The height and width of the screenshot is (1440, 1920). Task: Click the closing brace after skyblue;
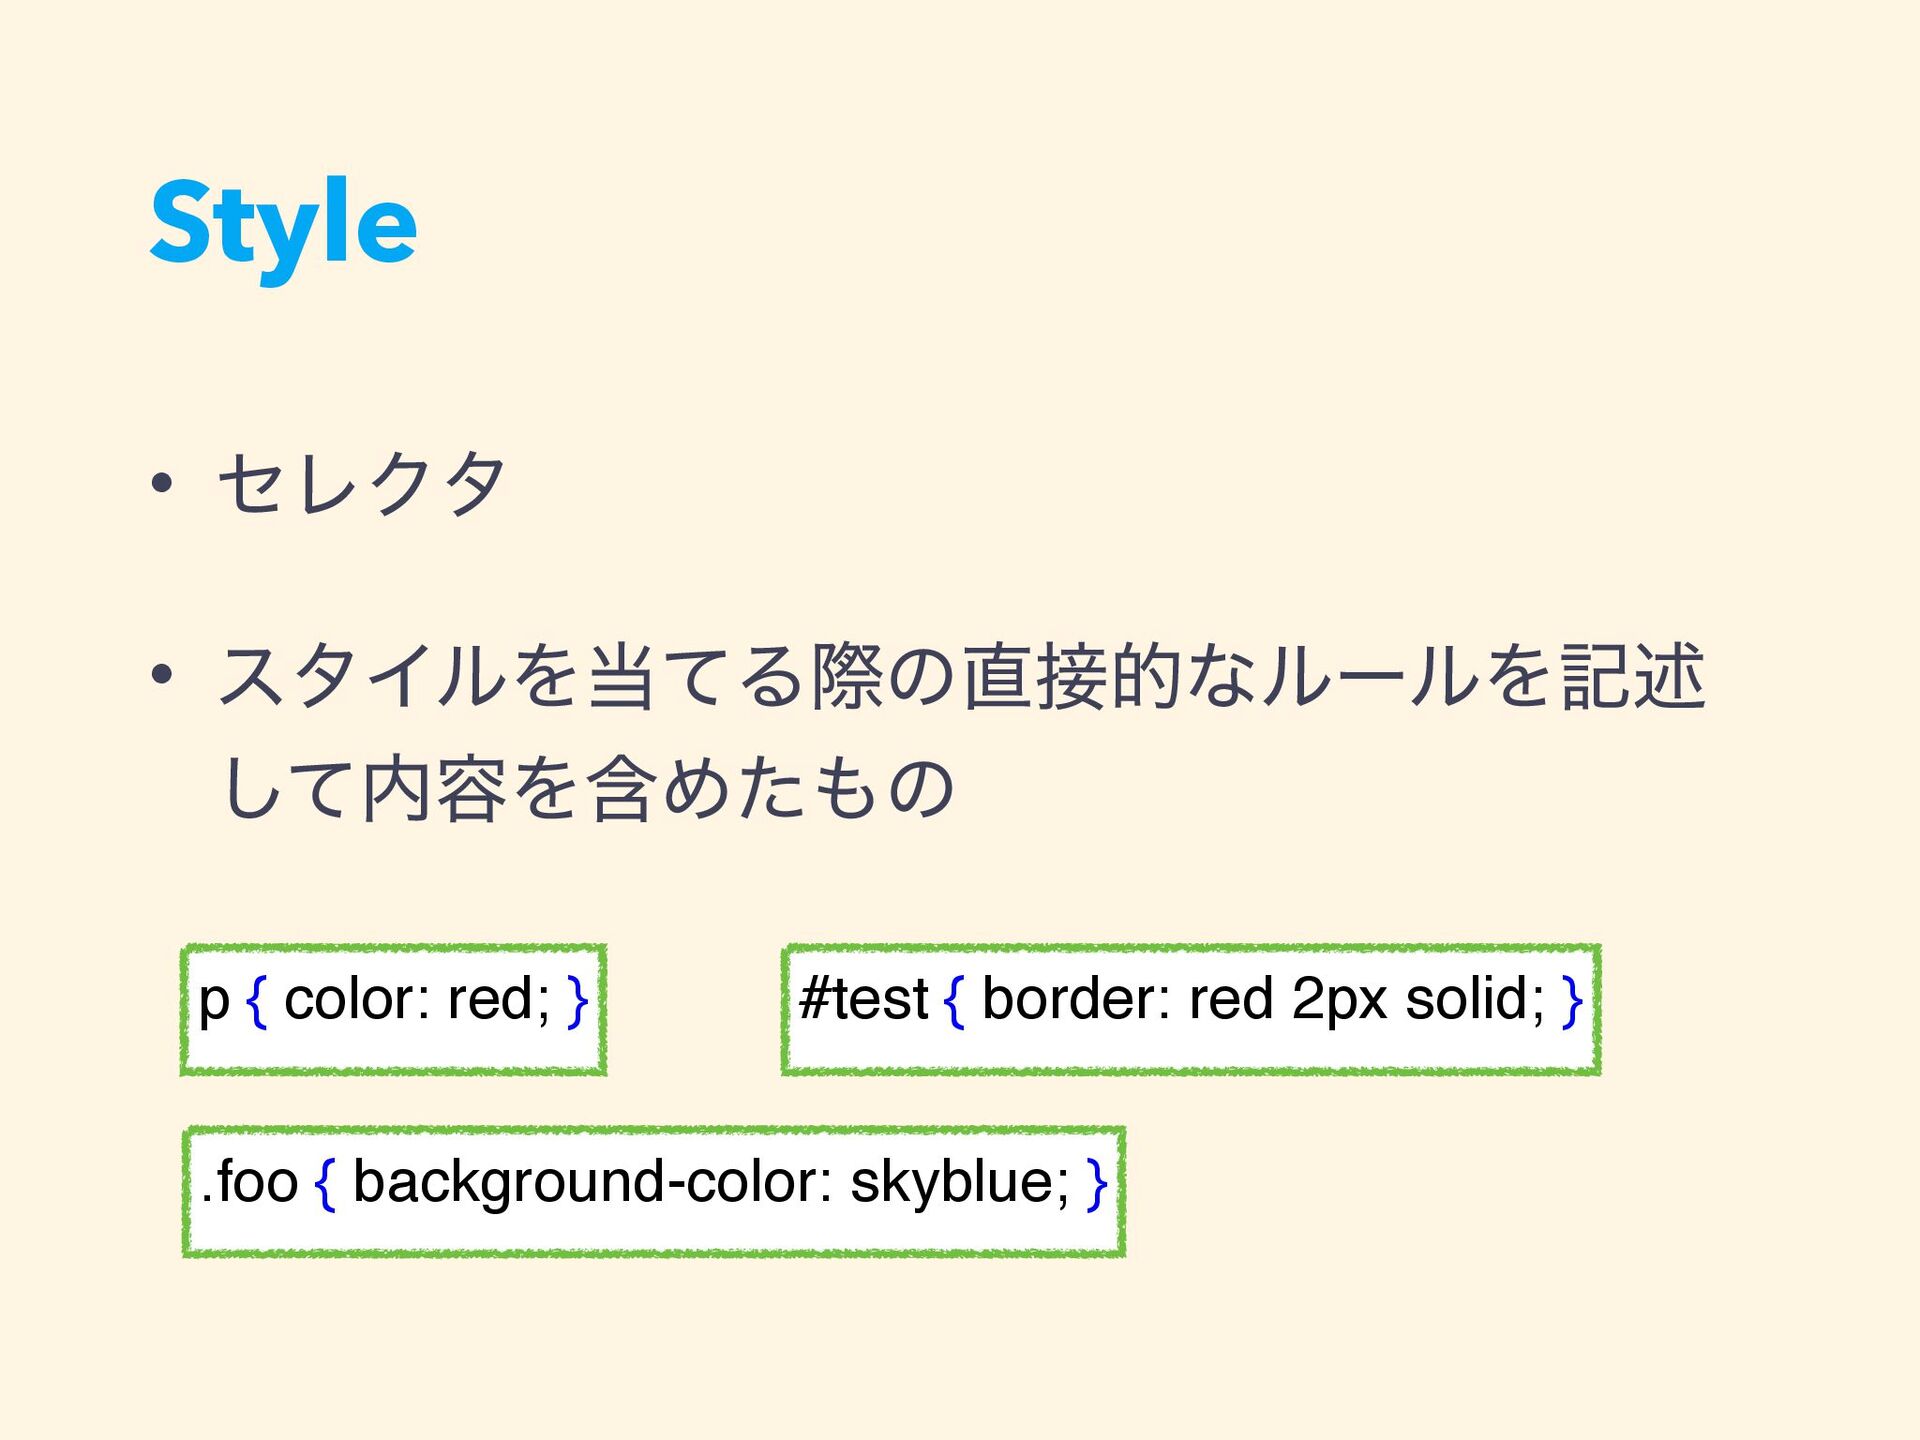1097,1184
